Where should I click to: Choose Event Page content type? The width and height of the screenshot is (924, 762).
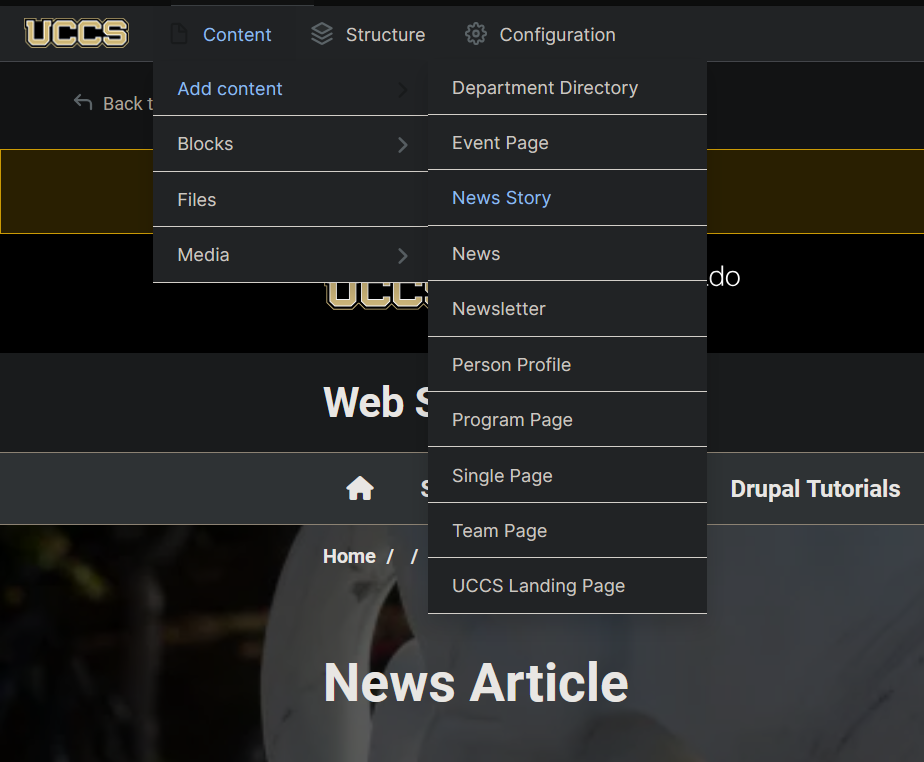pyautogui.click(x=567, y=143)
